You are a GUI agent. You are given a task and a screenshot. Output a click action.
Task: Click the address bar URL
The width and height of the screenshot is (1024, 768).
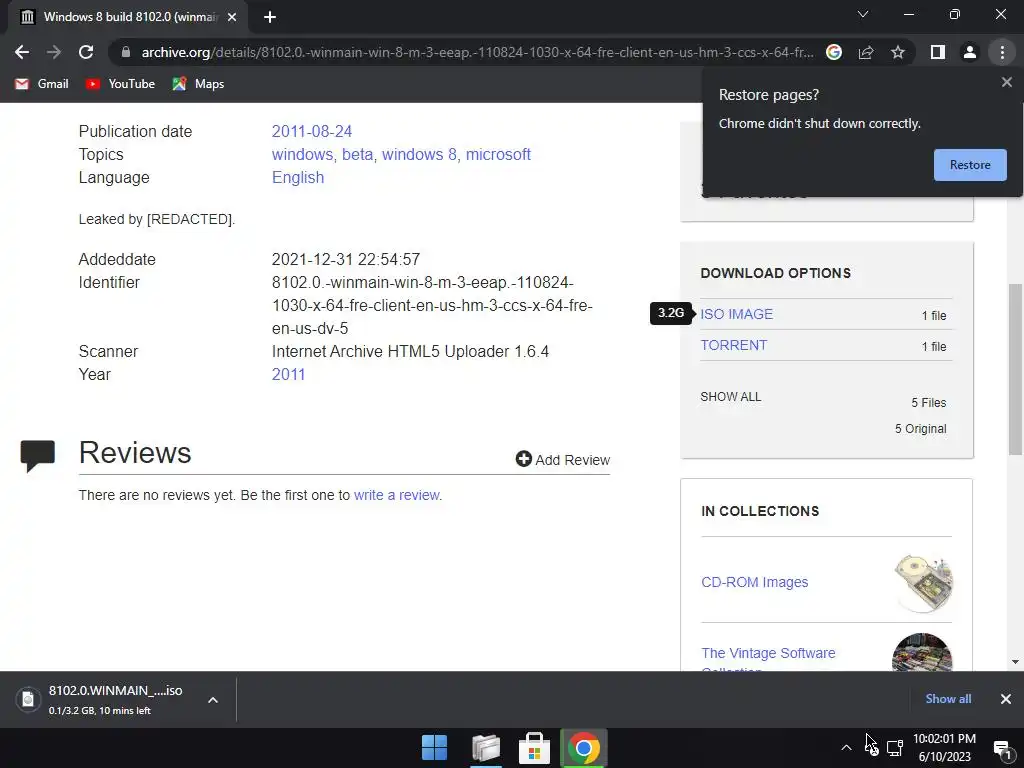pos(477,52)
